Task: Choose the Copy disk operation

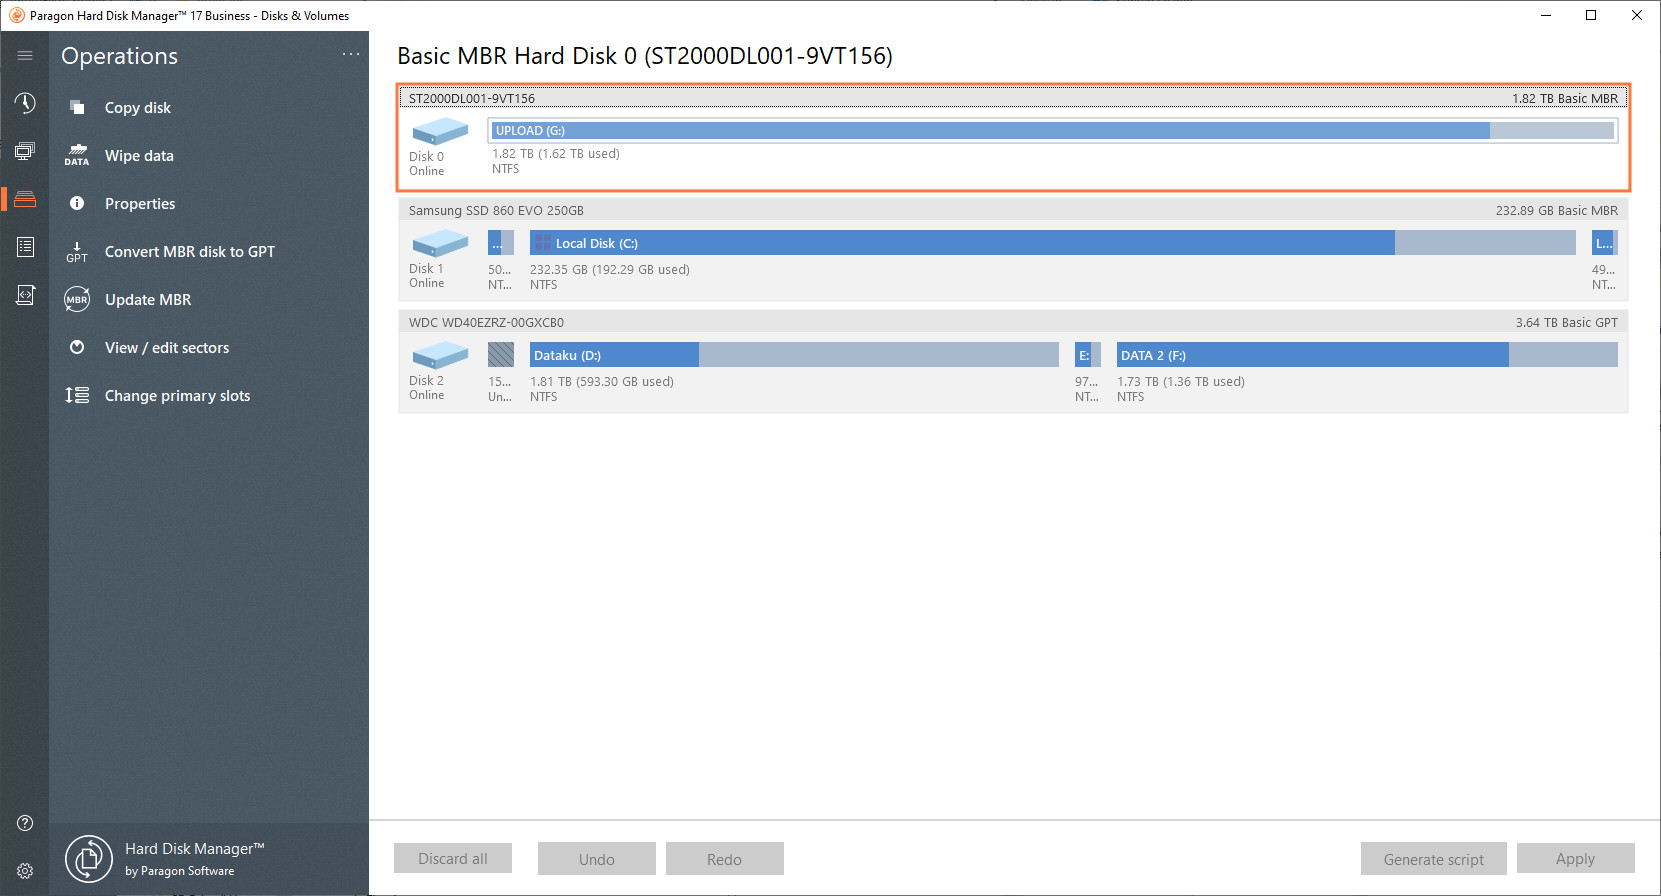Action: [137, 108]
